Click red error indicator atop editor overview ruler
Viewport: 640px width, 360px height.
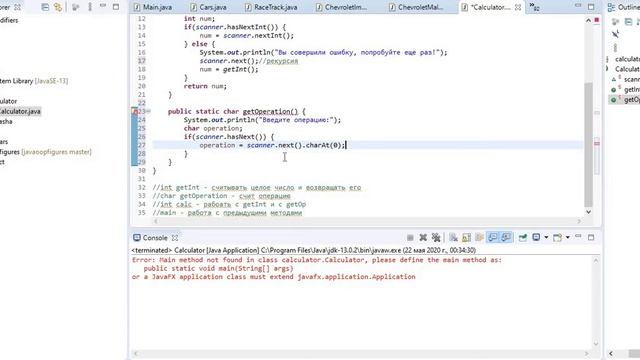point(597,20)
